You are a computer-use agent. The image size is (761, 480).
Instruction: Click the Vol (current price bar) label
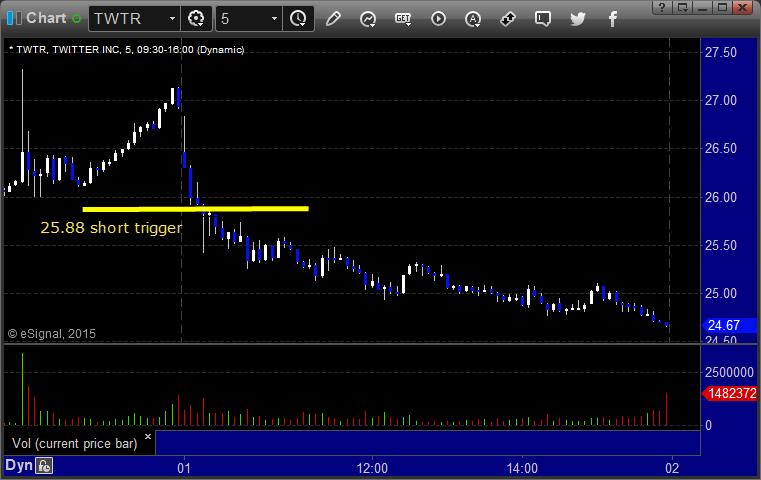click(75, 444)
